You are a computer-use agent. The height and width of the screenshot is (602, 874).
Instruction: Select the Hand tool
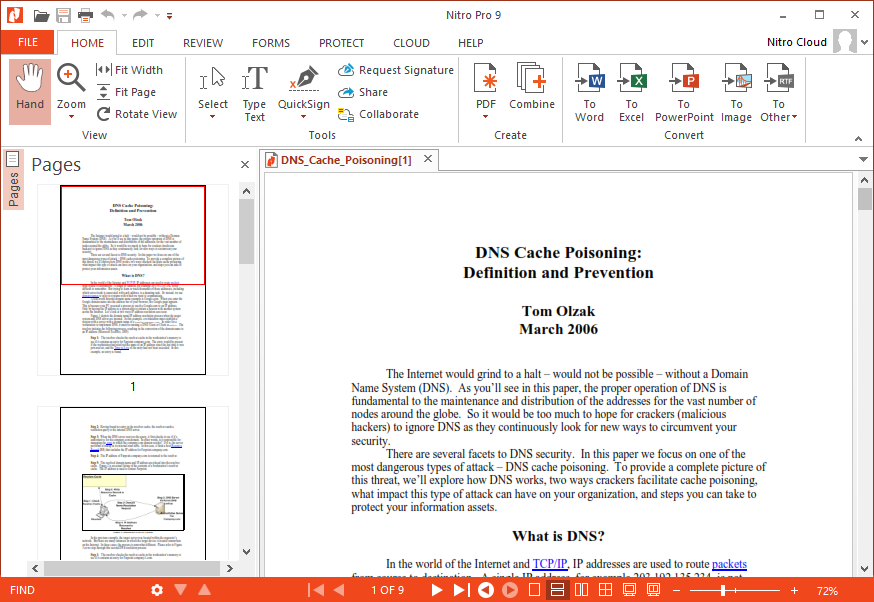(x=29, y=90)
